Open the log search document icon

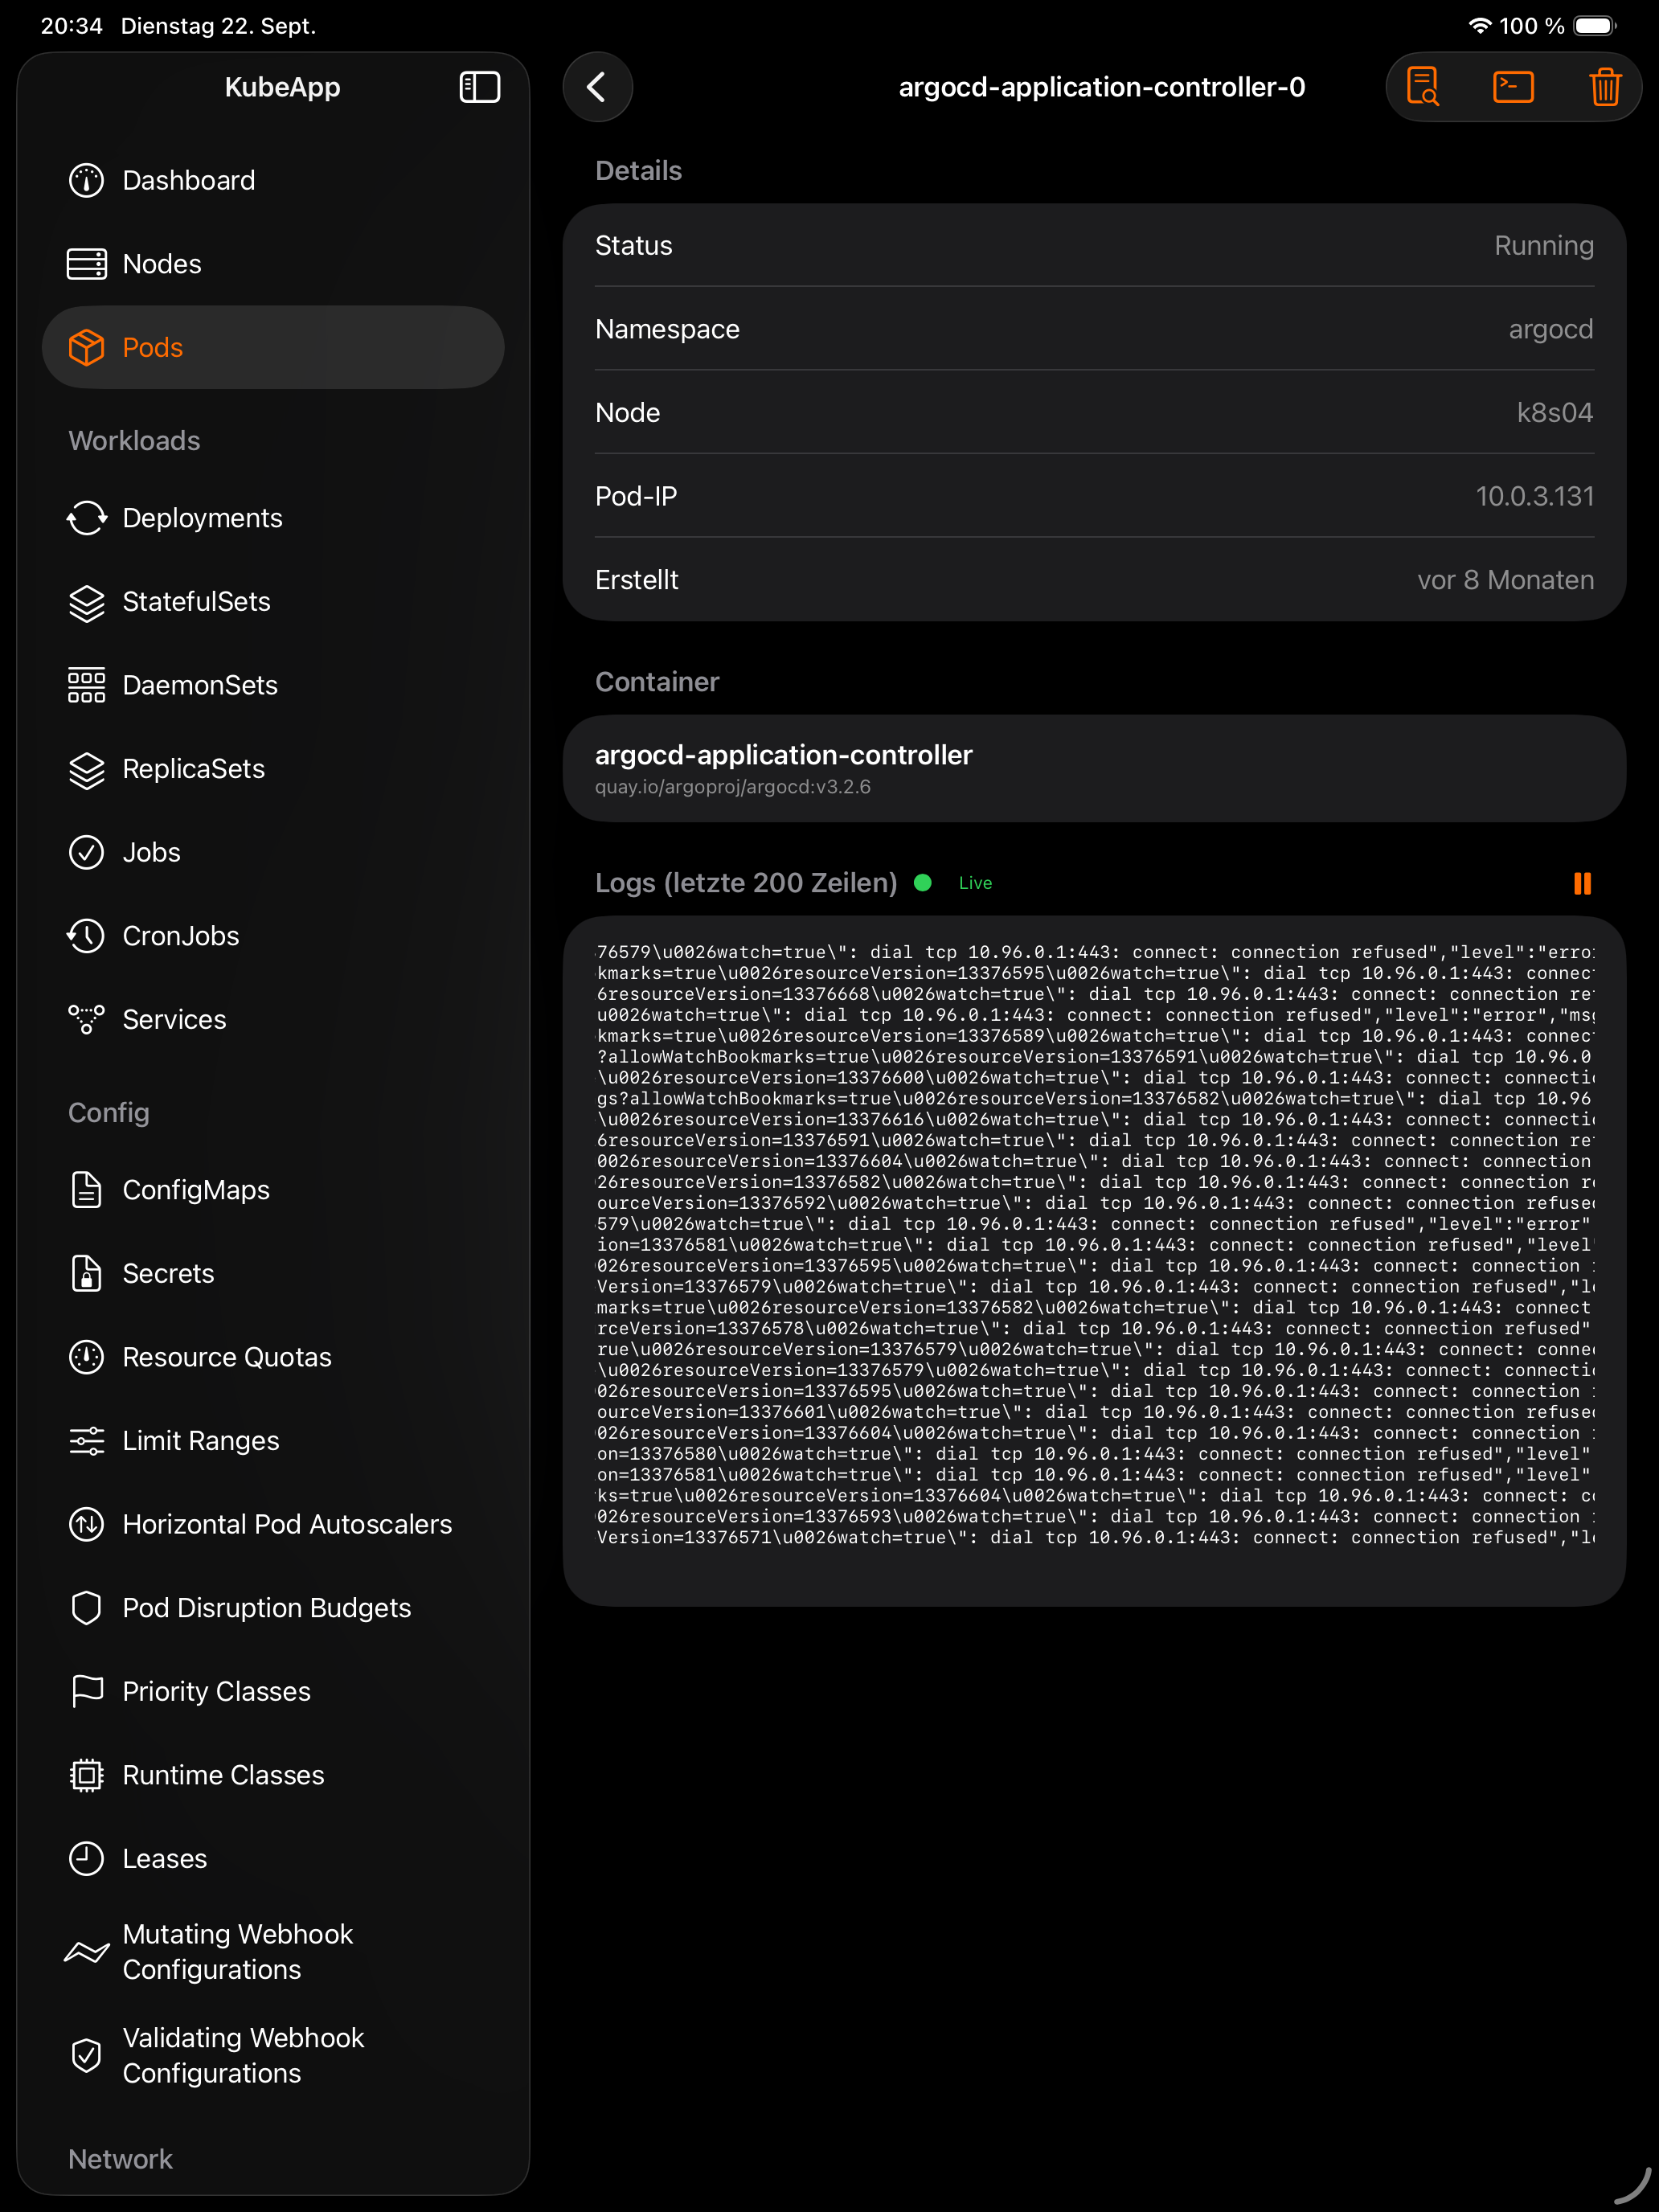(x=1422, y=87)
